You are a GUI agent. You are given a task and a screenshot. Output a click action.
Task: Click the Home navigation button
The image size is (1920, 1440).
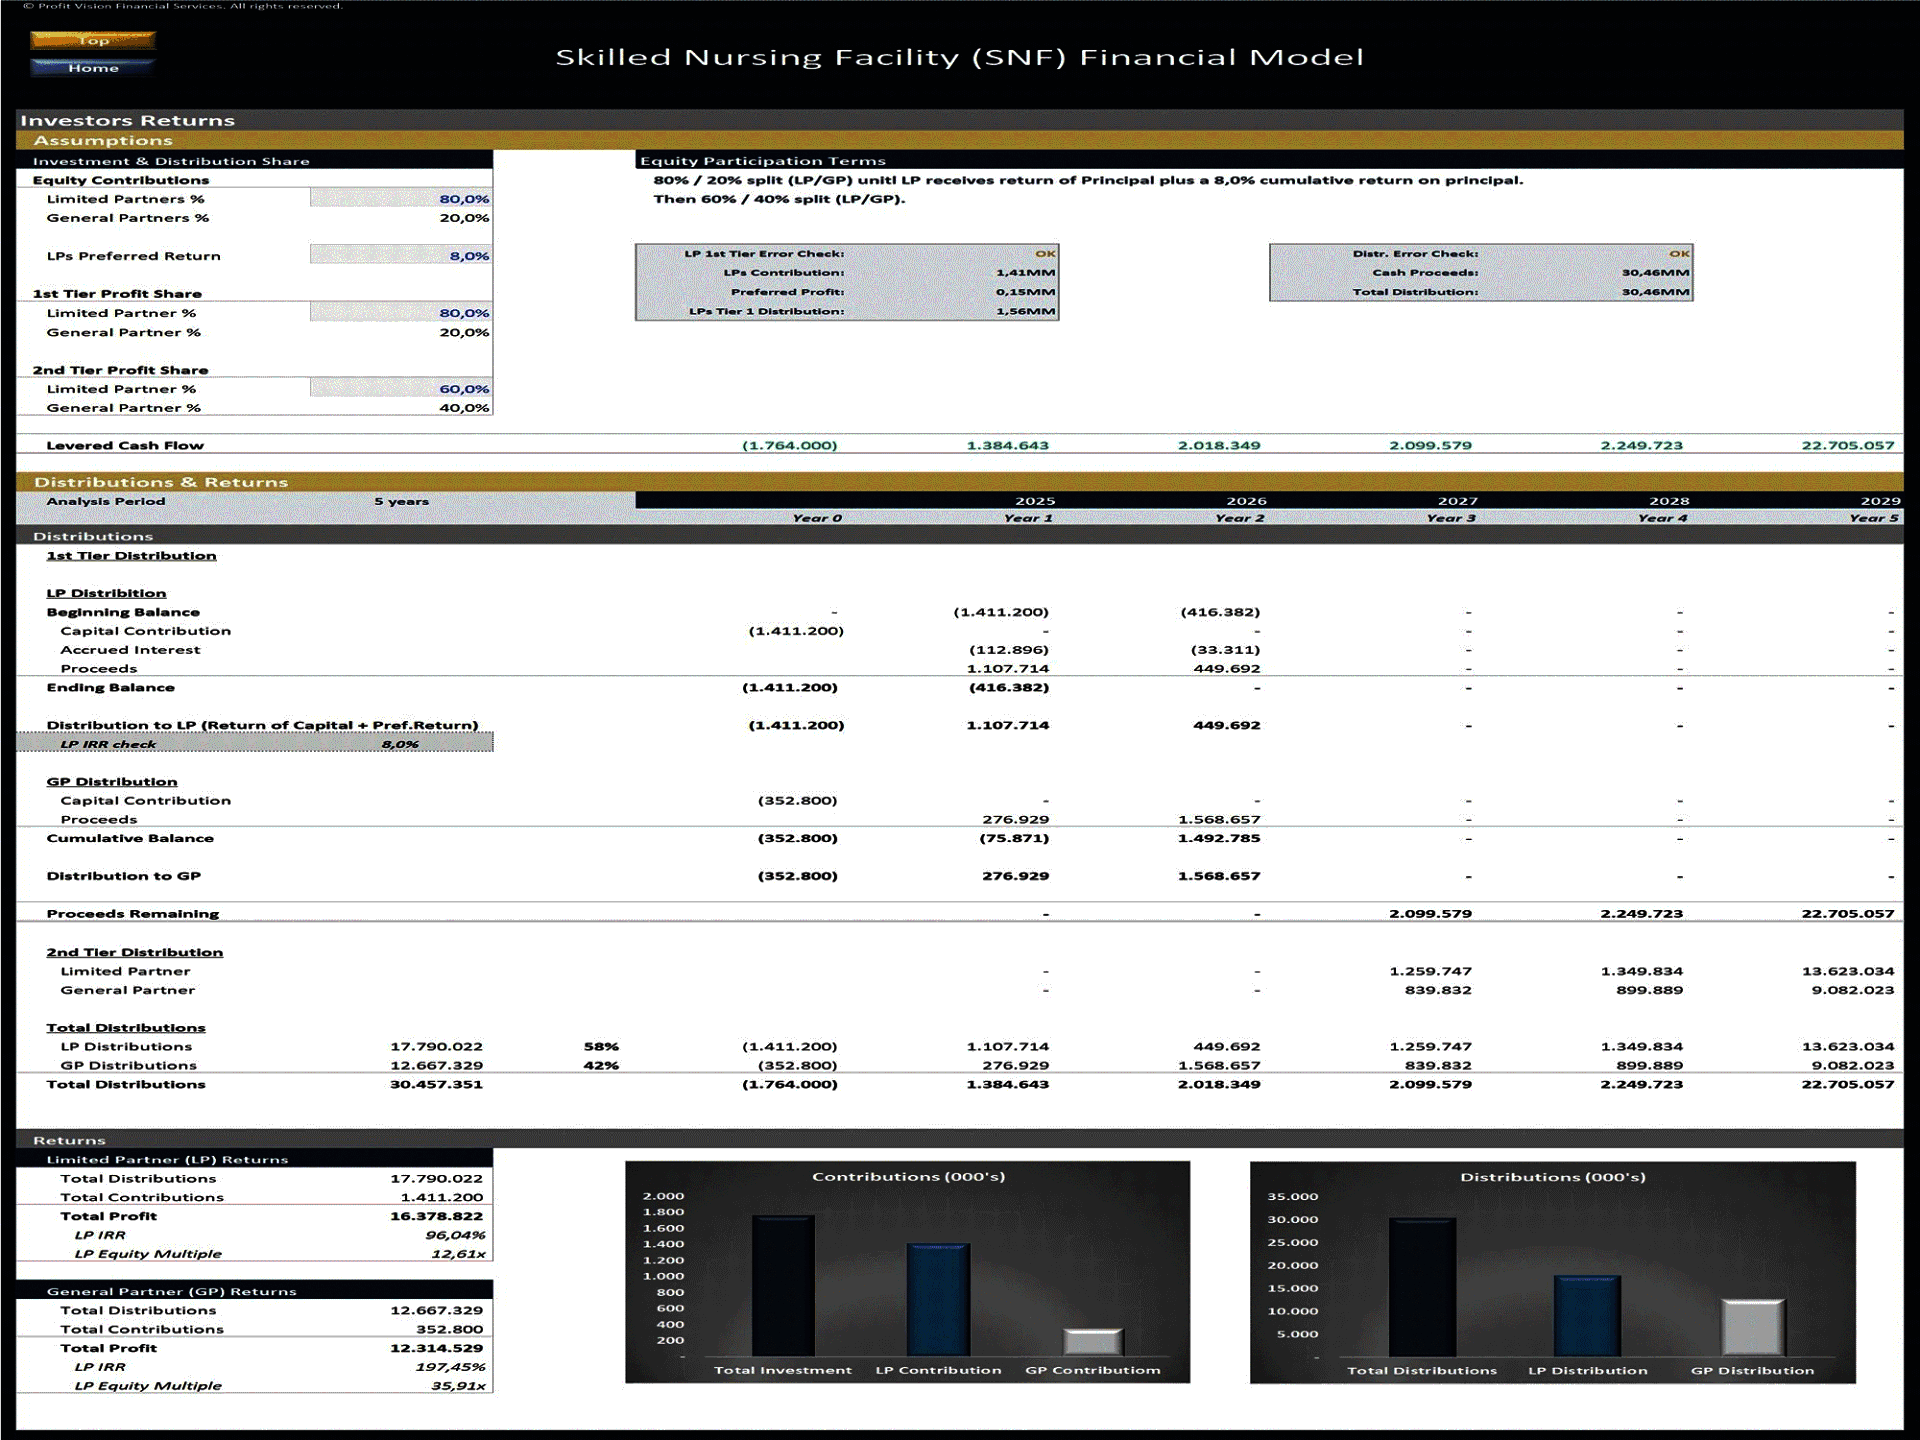click(93, 68)
